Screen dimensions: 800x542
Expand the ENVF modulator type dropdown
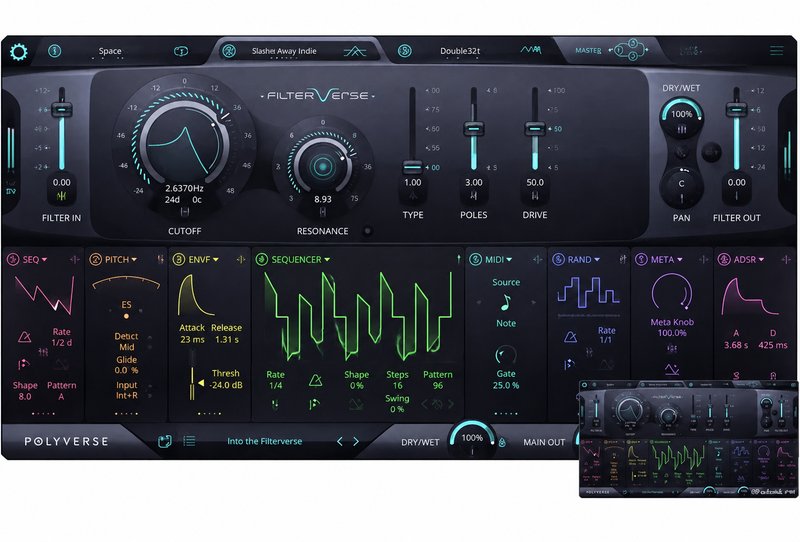coord(216,260)
